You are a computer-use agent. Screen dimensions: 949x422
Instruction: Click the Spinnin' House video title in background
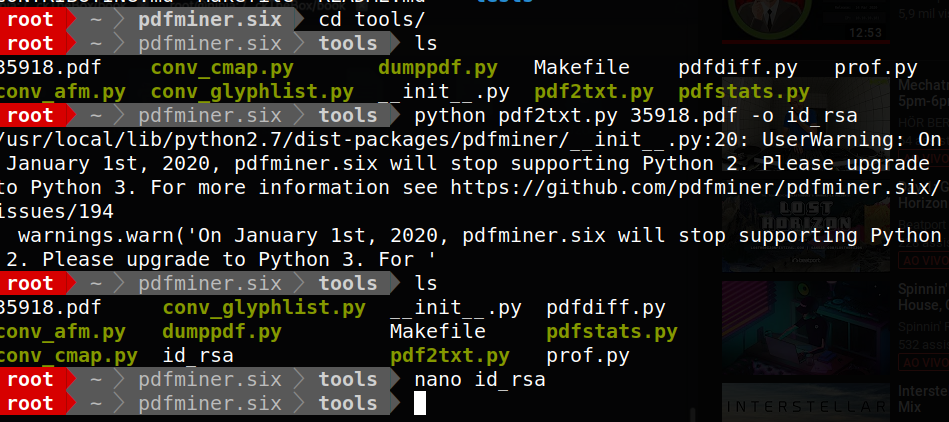click(x=923, y=297)
